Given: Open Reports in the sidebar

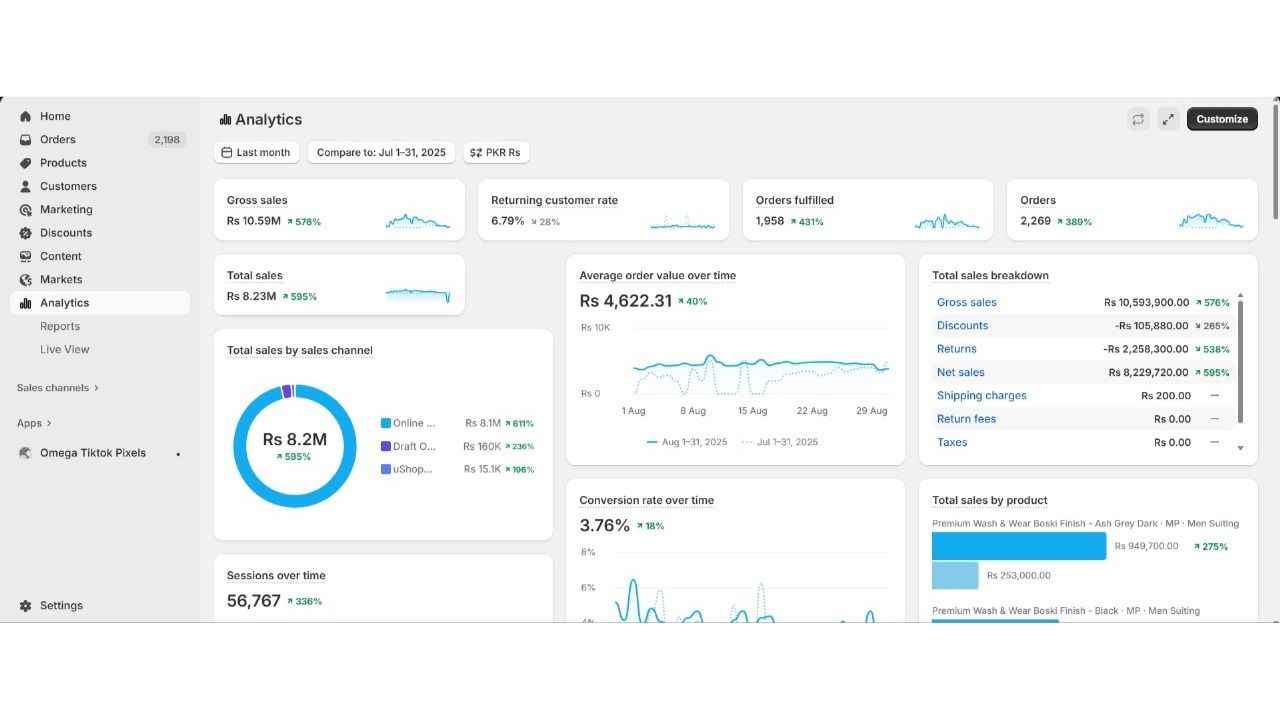Looking at the screenshot, I should coord(60,326).
